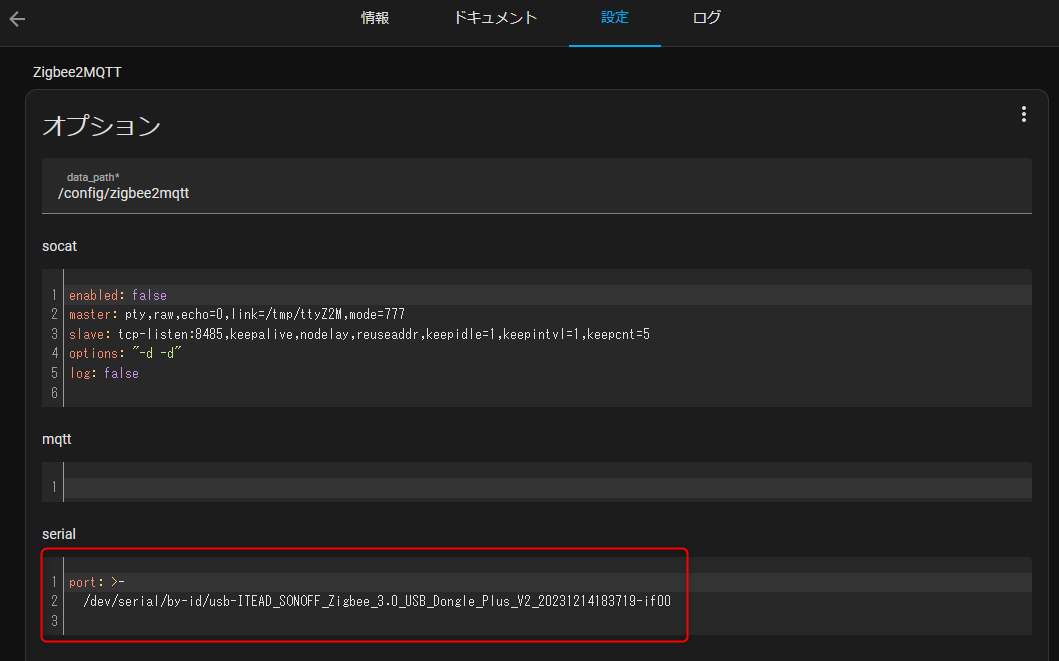1059x661 pixels.
Task: Open the three-dot options menu
Action: point(1024,114)
